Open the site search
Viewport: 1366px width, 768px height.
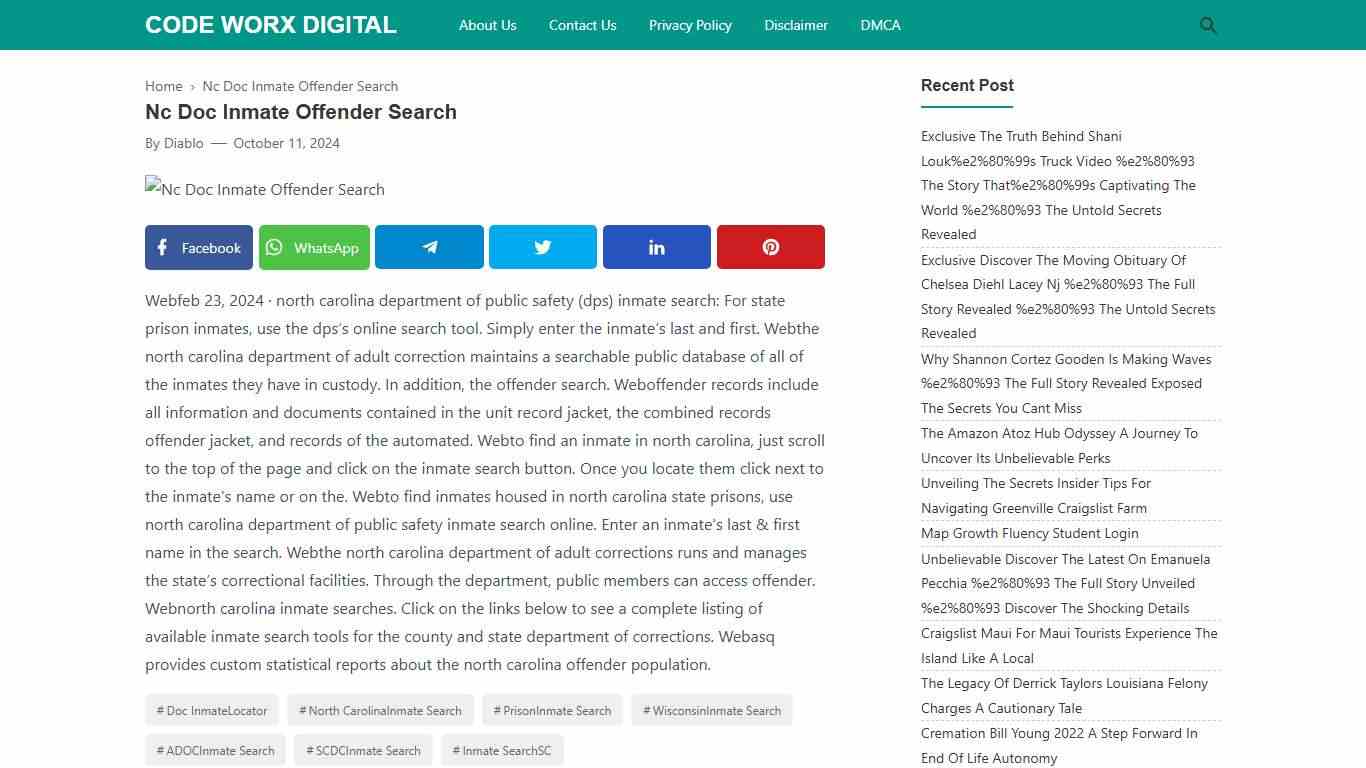[1207, 25]
